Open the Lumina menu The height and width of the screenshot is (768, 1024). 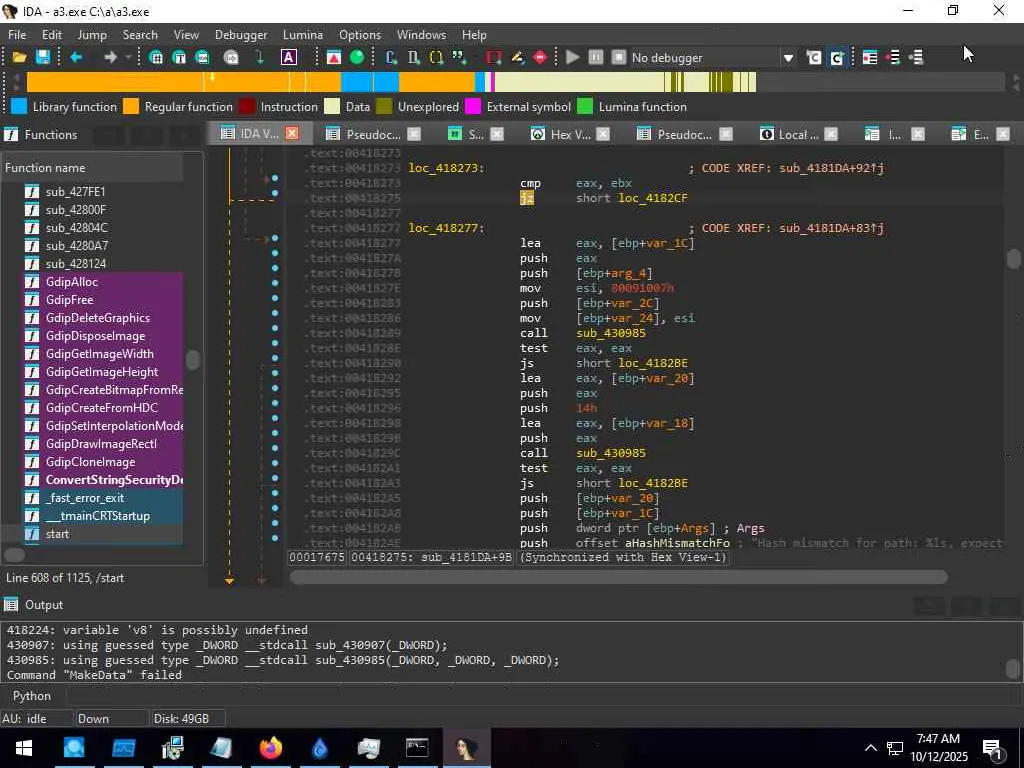(303, 34)
